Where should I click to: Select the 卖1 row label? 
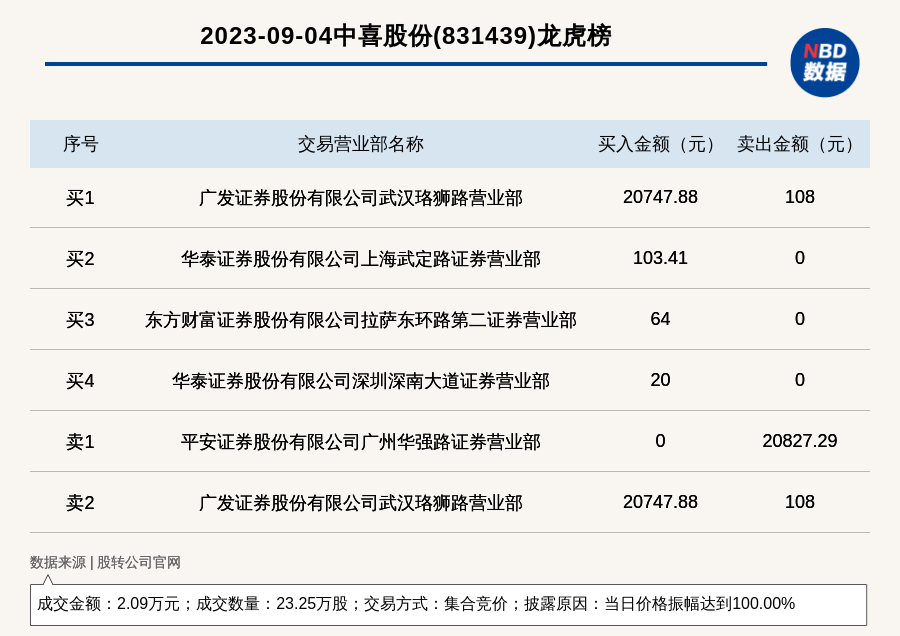pos(80,441)
